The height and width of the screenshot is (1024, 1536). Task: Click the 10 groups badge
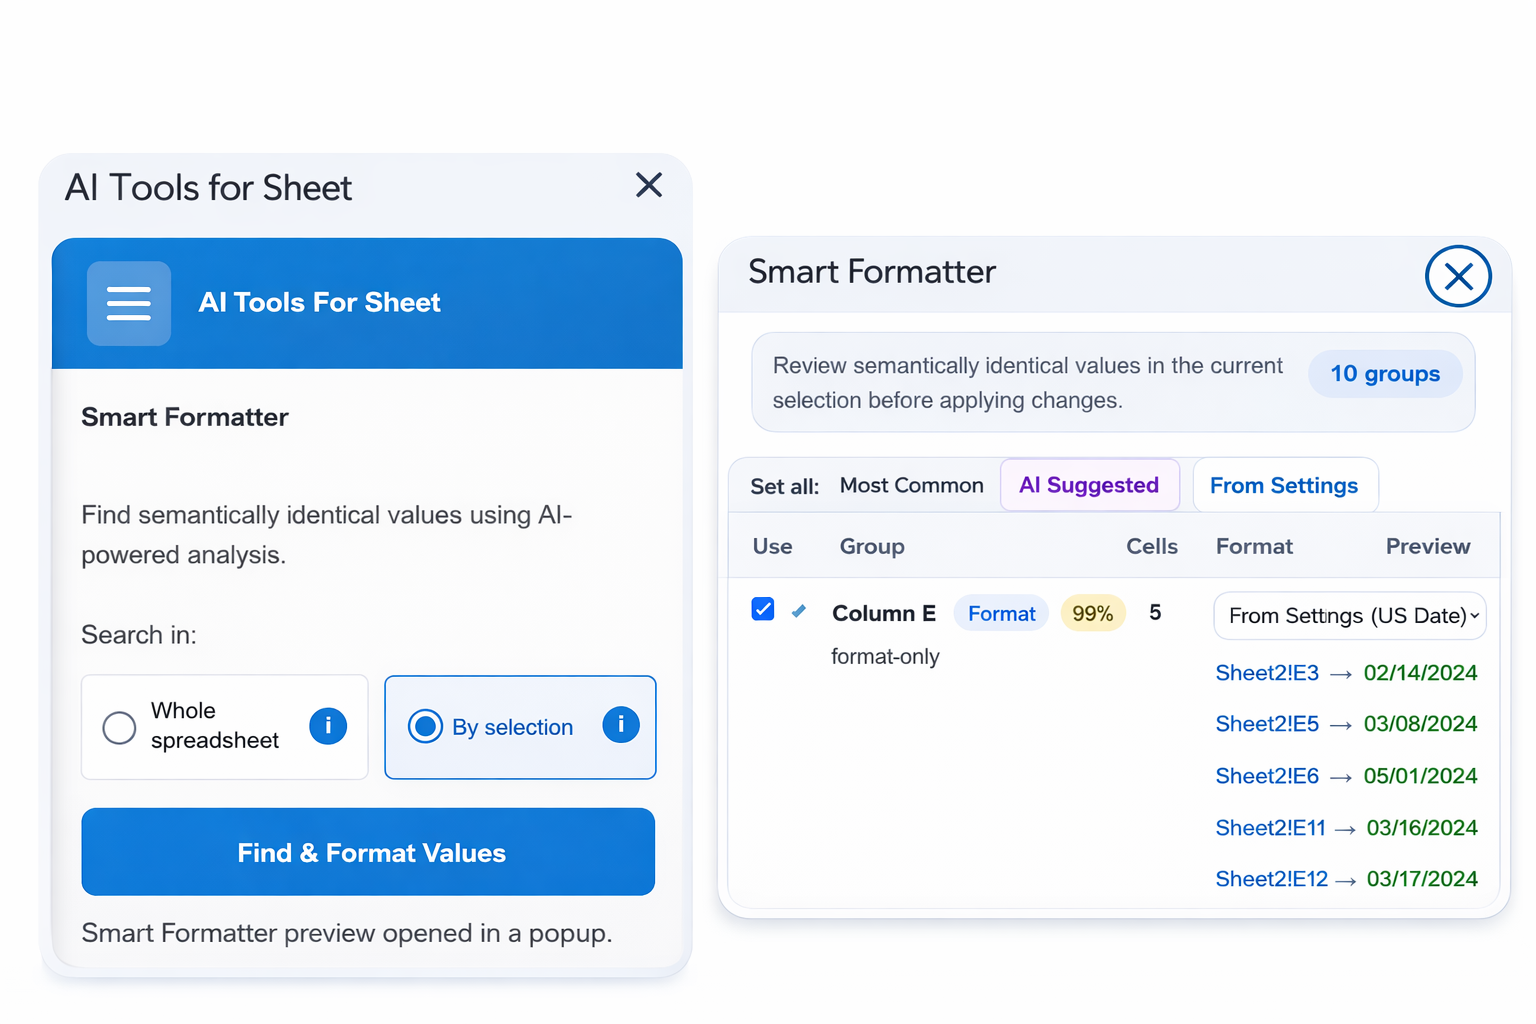pyautogui.click(x=1385, y=374)
